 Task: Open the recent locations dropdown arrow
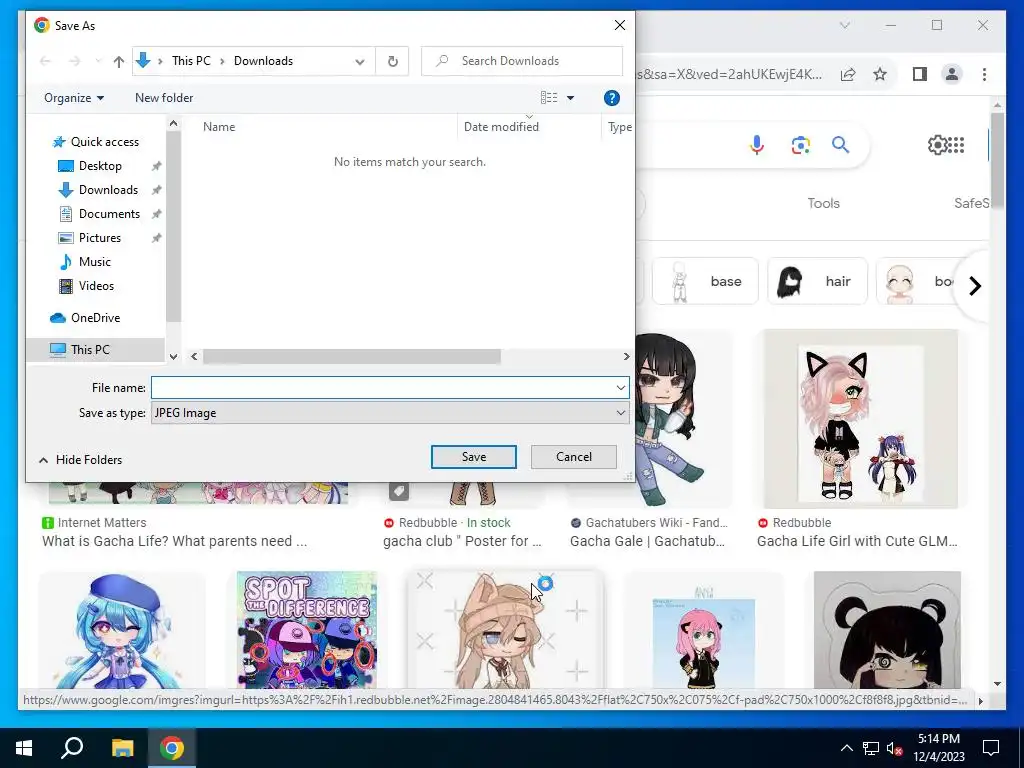[98, 61]
